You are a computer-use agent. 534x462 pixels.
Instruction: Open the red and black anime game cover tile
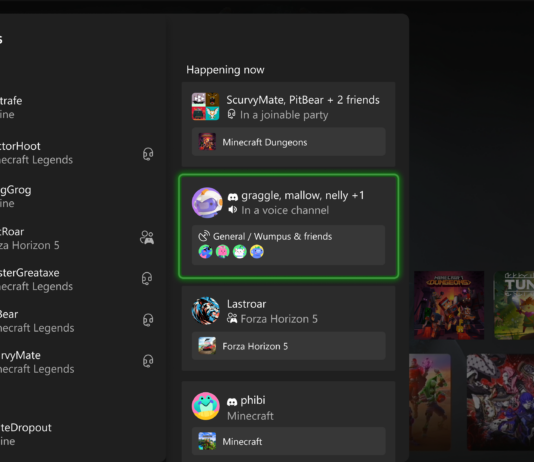tap(500, 402)
